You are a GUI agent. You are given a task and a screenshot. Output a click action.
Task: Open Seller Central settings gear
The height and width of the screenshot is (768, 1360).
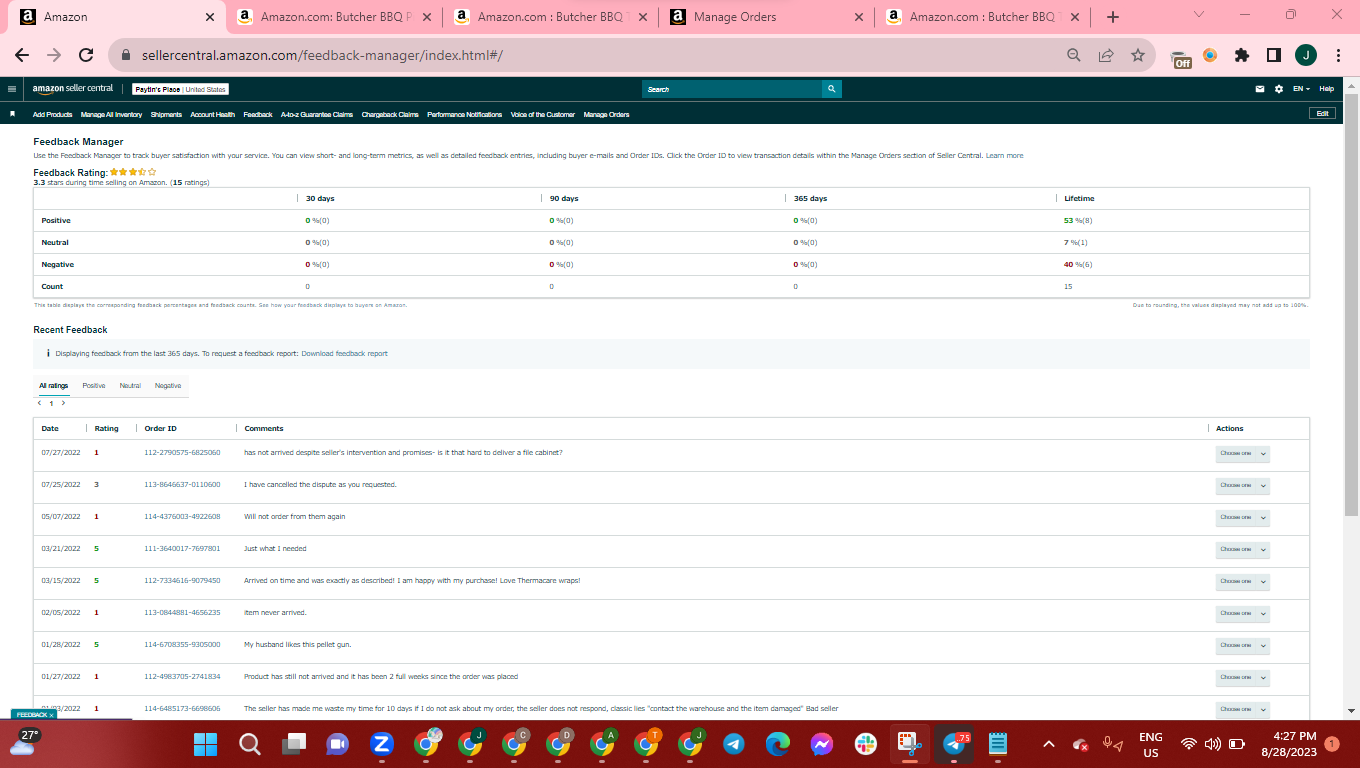click(1279, 89)
